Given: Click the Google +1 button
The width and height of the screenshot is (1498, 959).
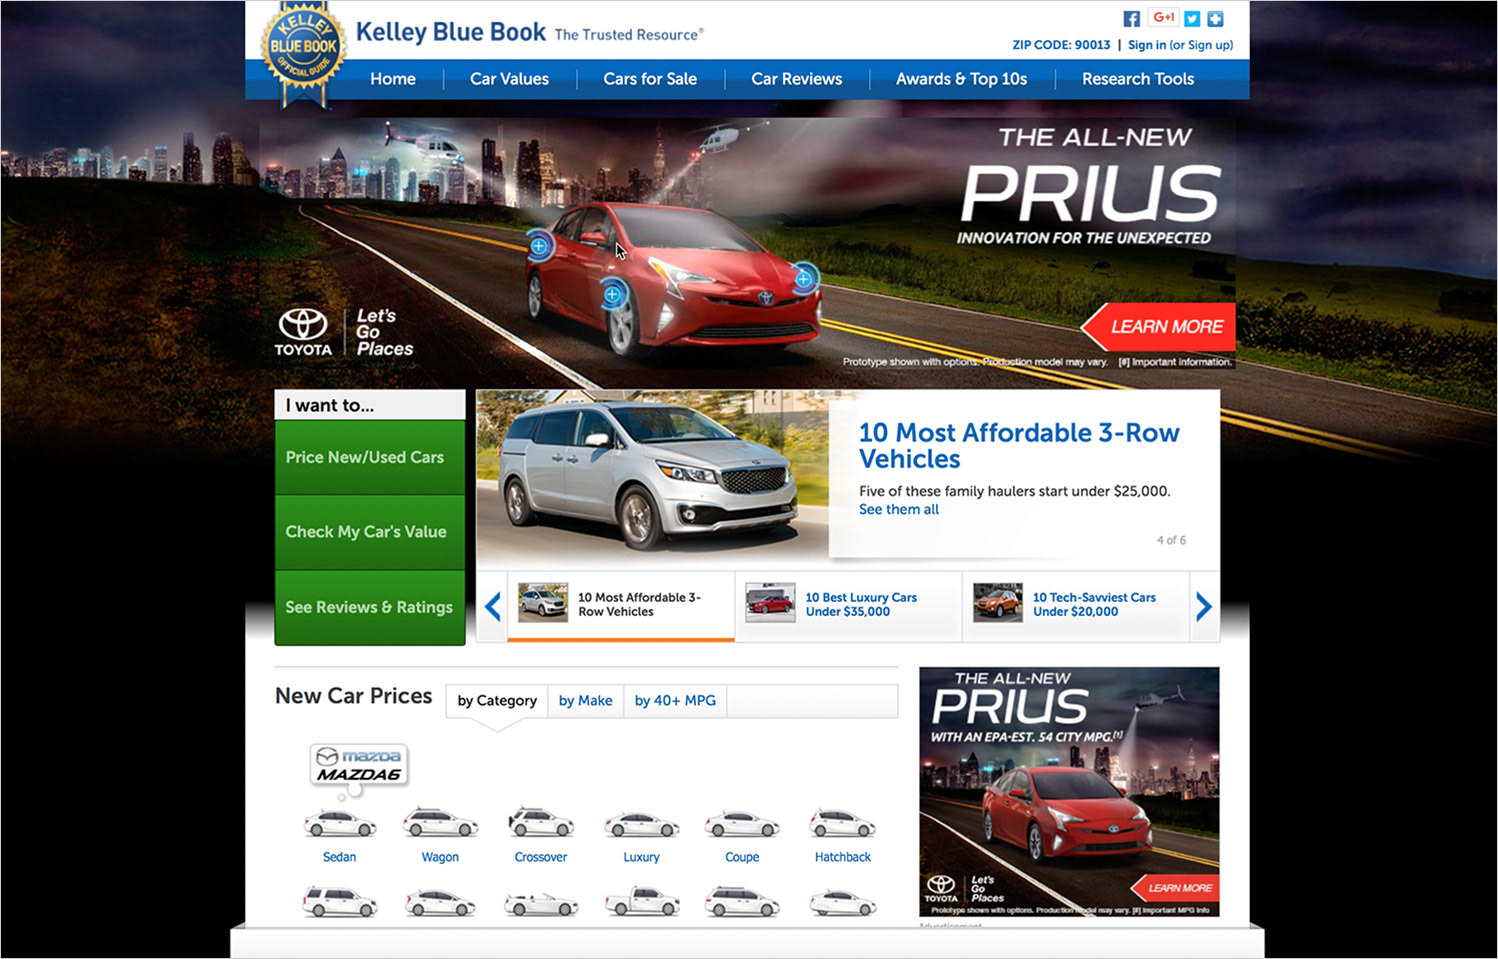Looking at the screenshot, I should click(1163, 18).
